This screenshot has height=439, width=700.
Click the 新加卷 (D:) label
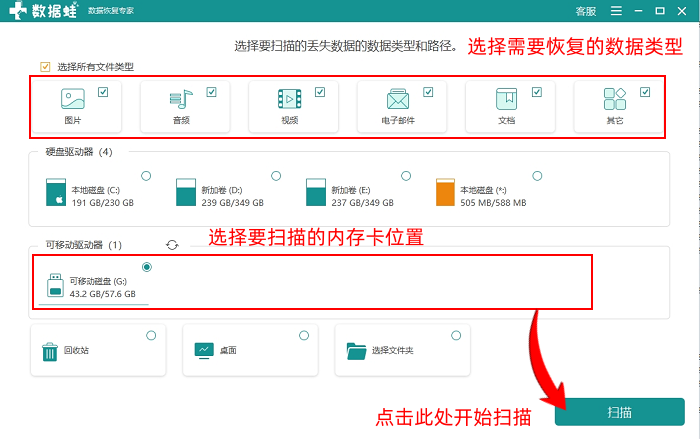[222, 190]
